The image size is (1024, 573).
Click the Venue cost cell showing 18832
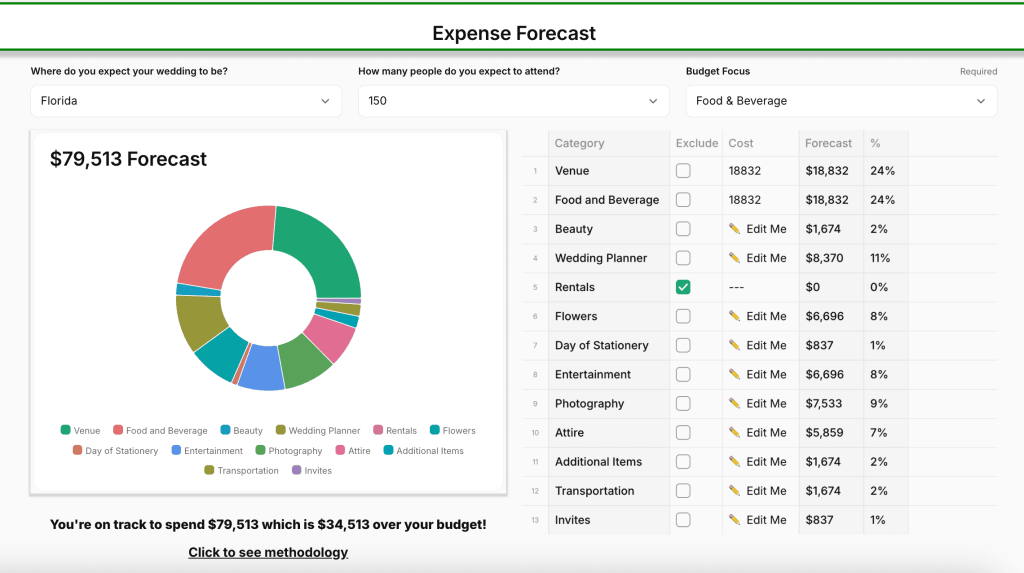point(745,171)
